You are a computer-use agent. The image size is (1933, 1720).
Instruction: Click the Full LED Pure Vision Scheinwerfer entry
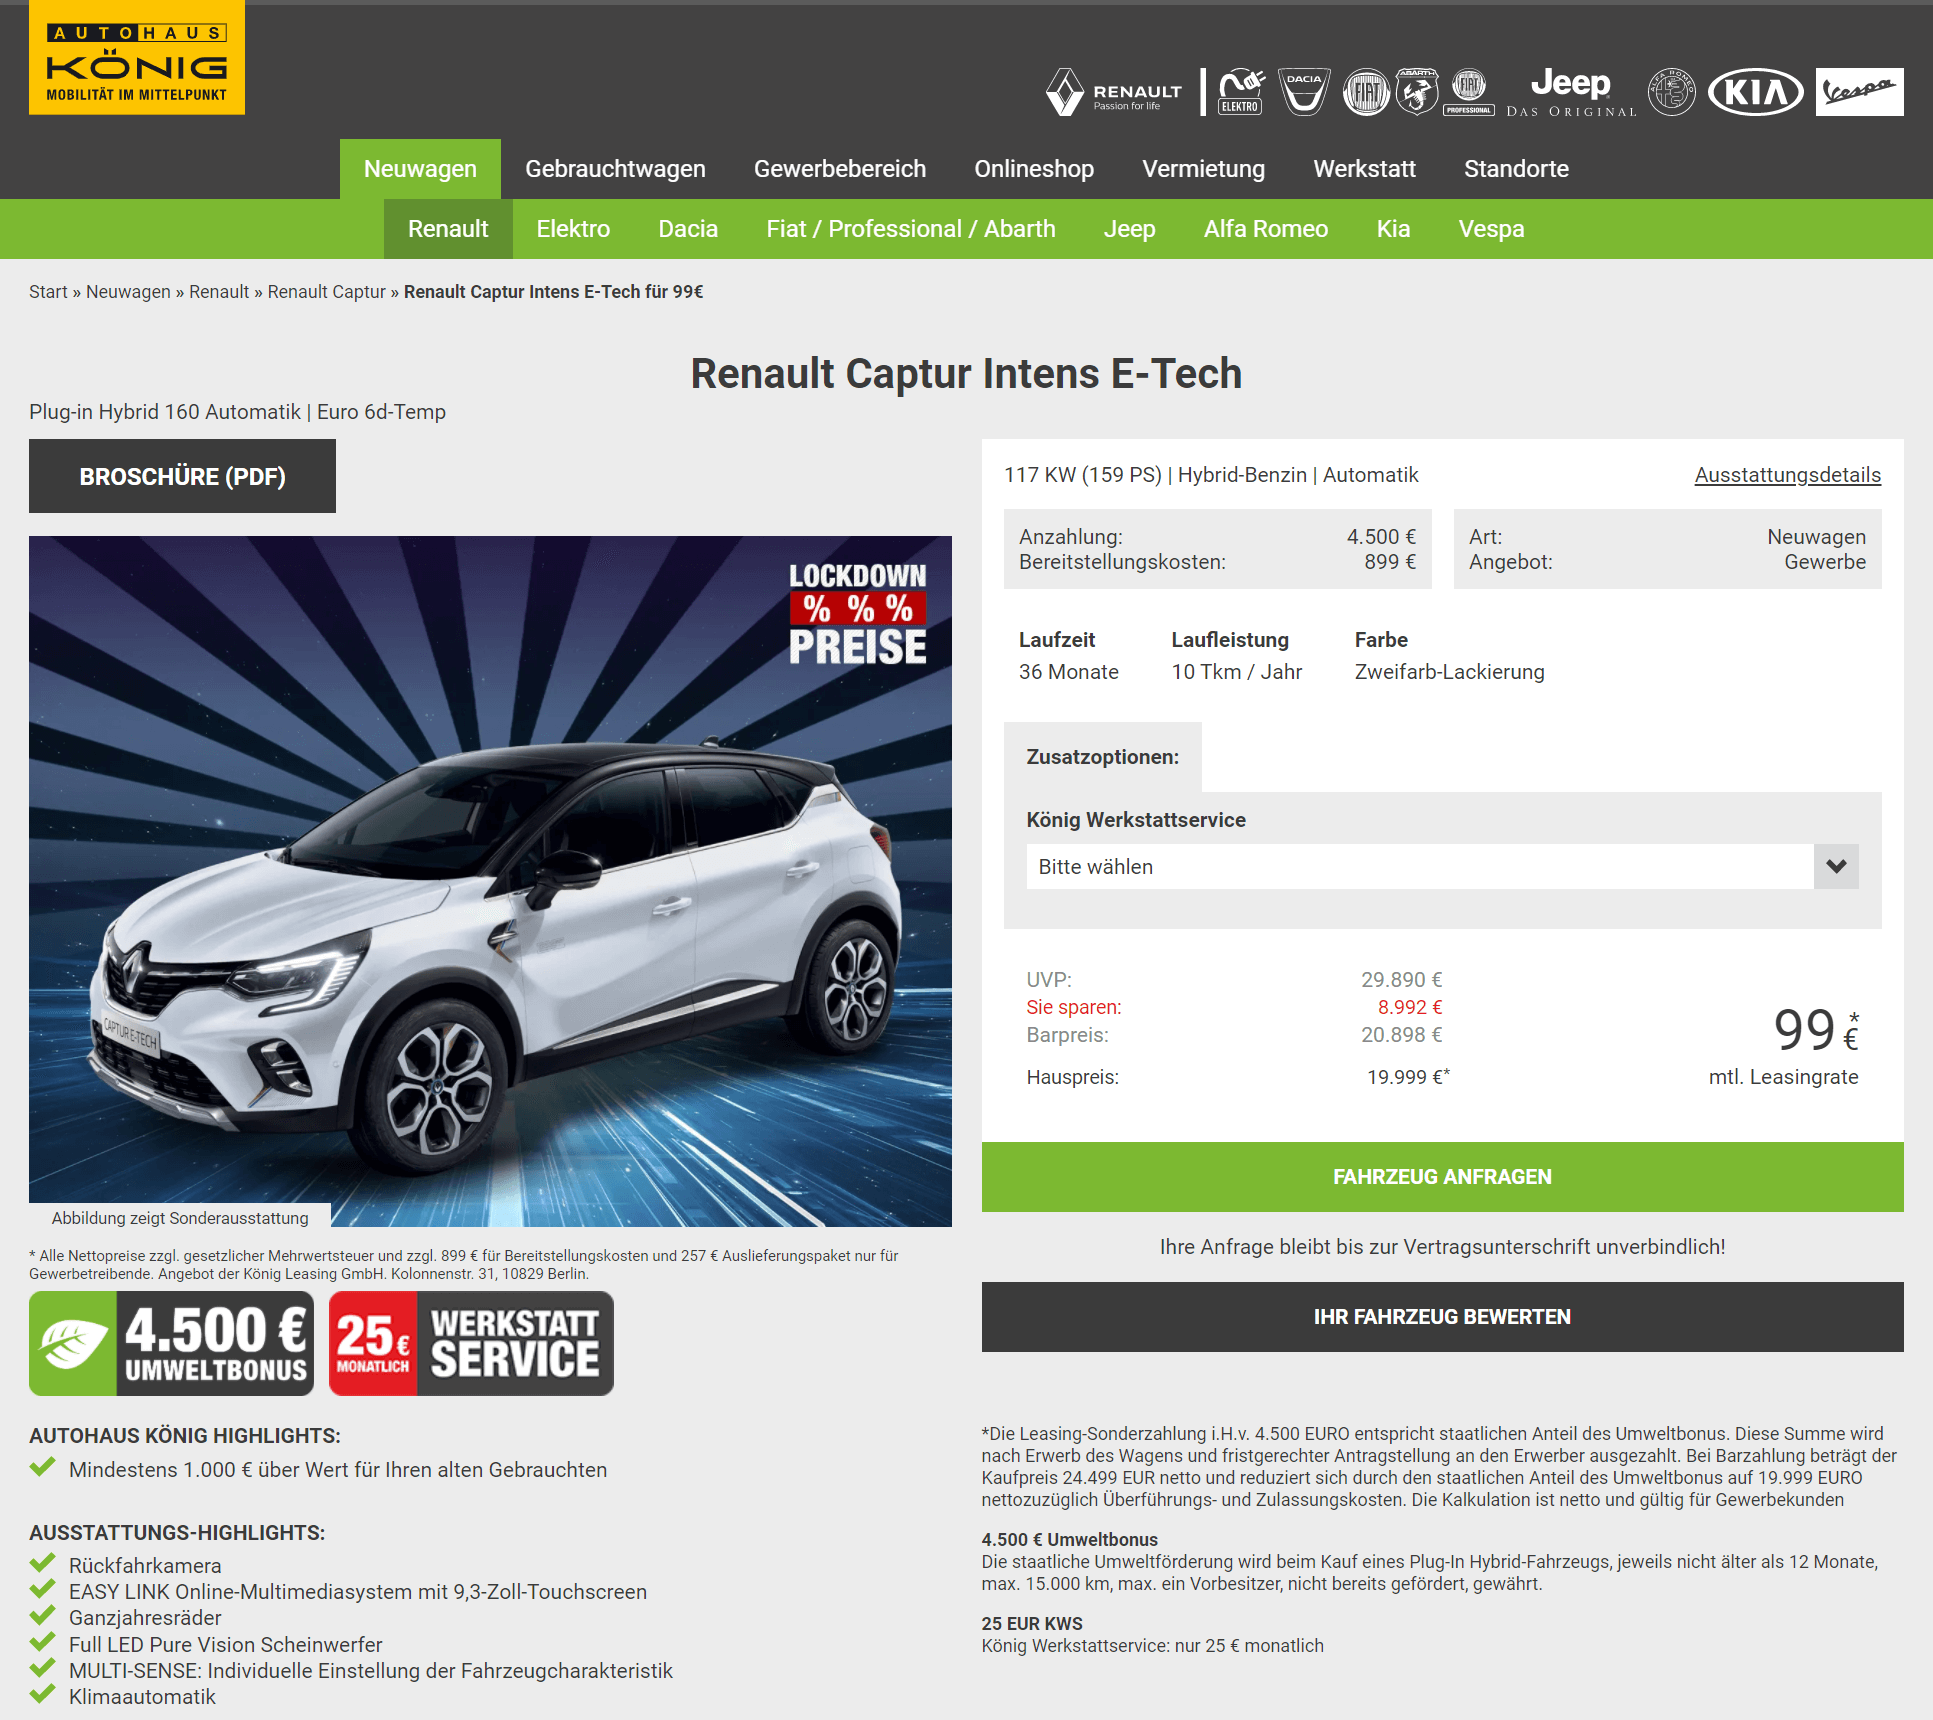pos(225,1645)
